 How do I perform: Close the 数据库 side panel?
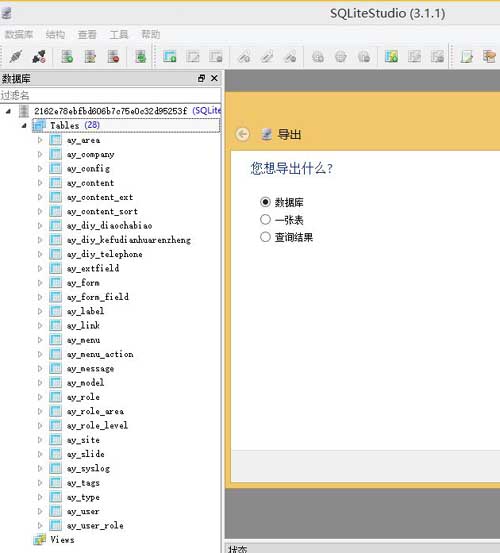pyautogui.click(x=214, y=78)
